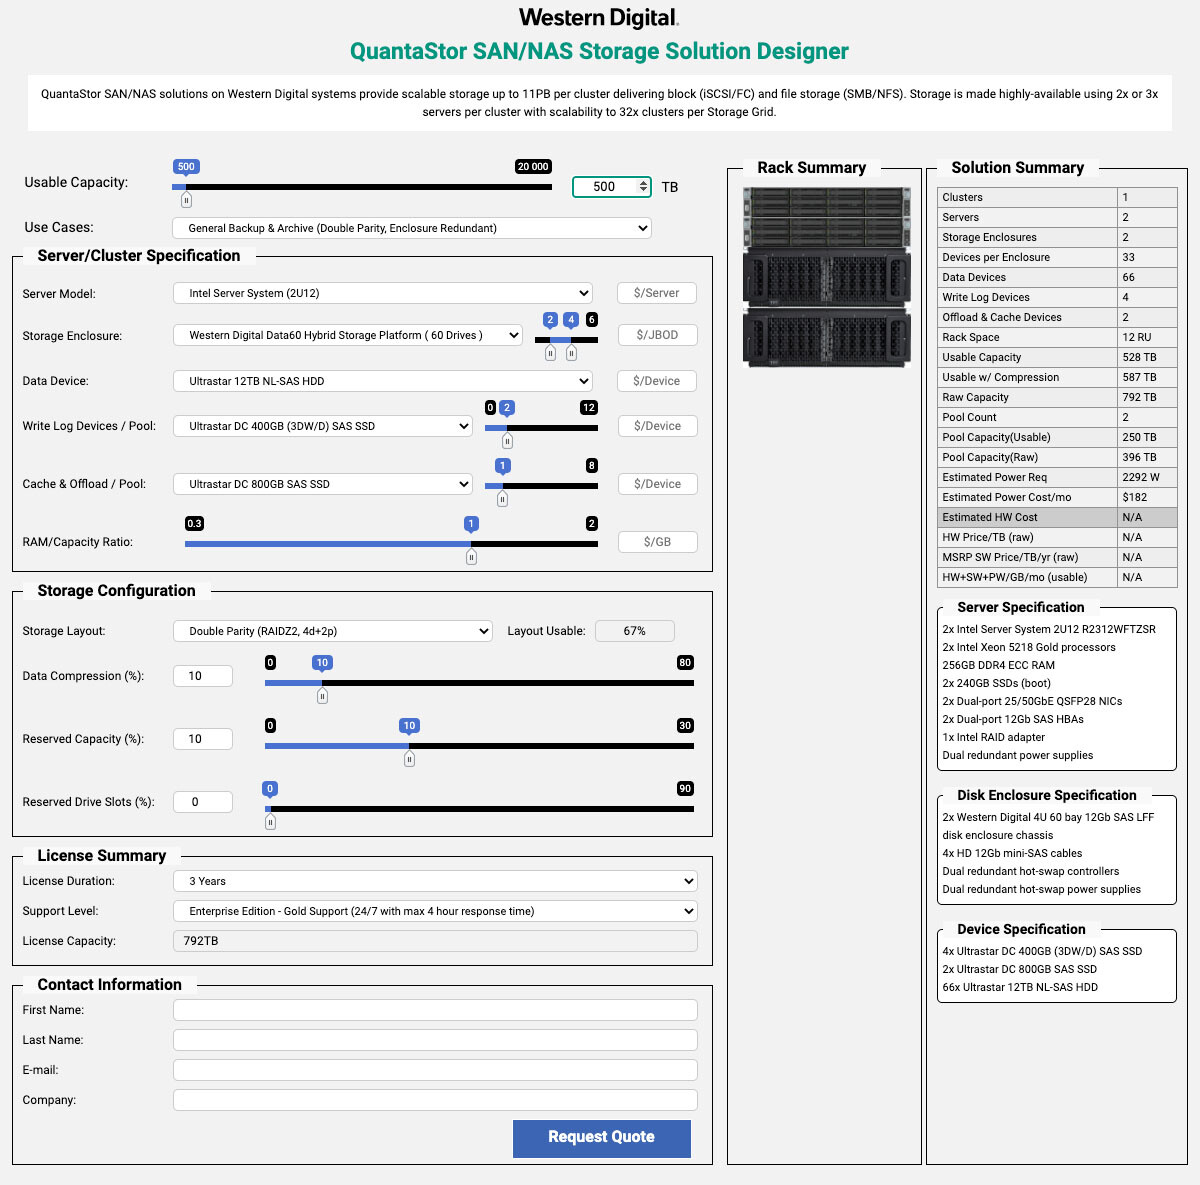
Task: Click "4x HD 12Gb mini-SAS cables" line
Action: (1012, 853)
